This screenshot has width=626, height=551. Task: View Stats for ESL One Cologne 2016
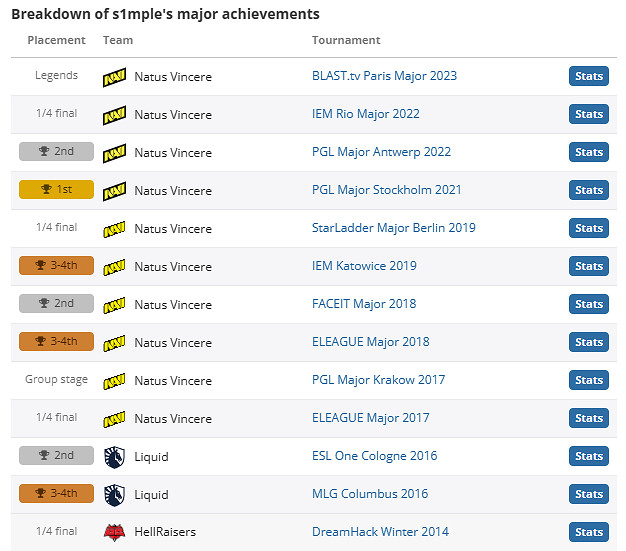coord(589,456)
